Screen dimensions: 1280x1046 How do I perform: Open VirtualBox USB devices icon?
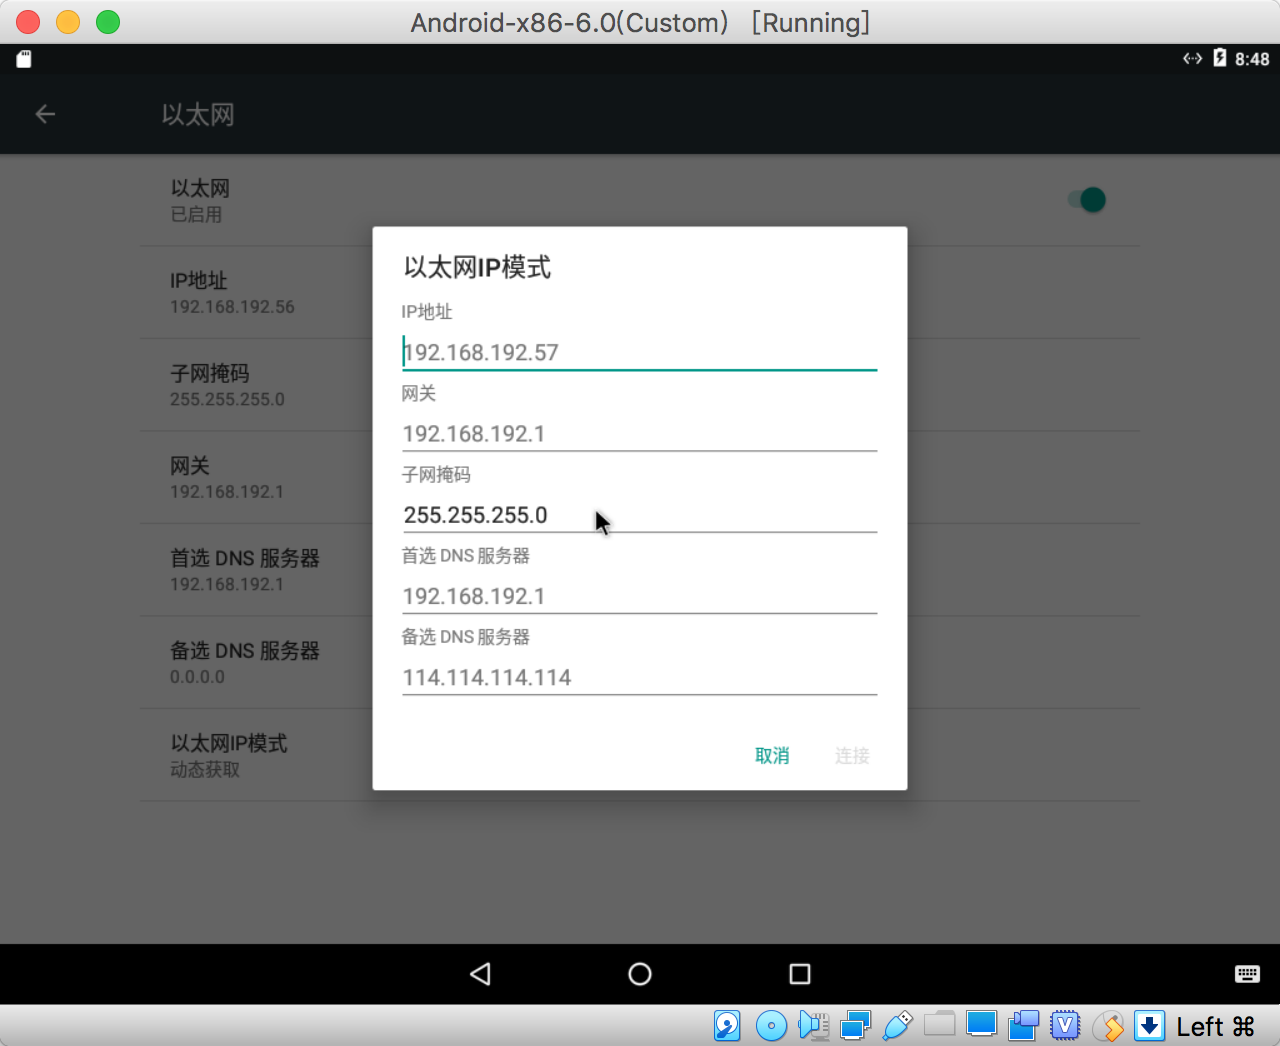tap(898, 1026)
